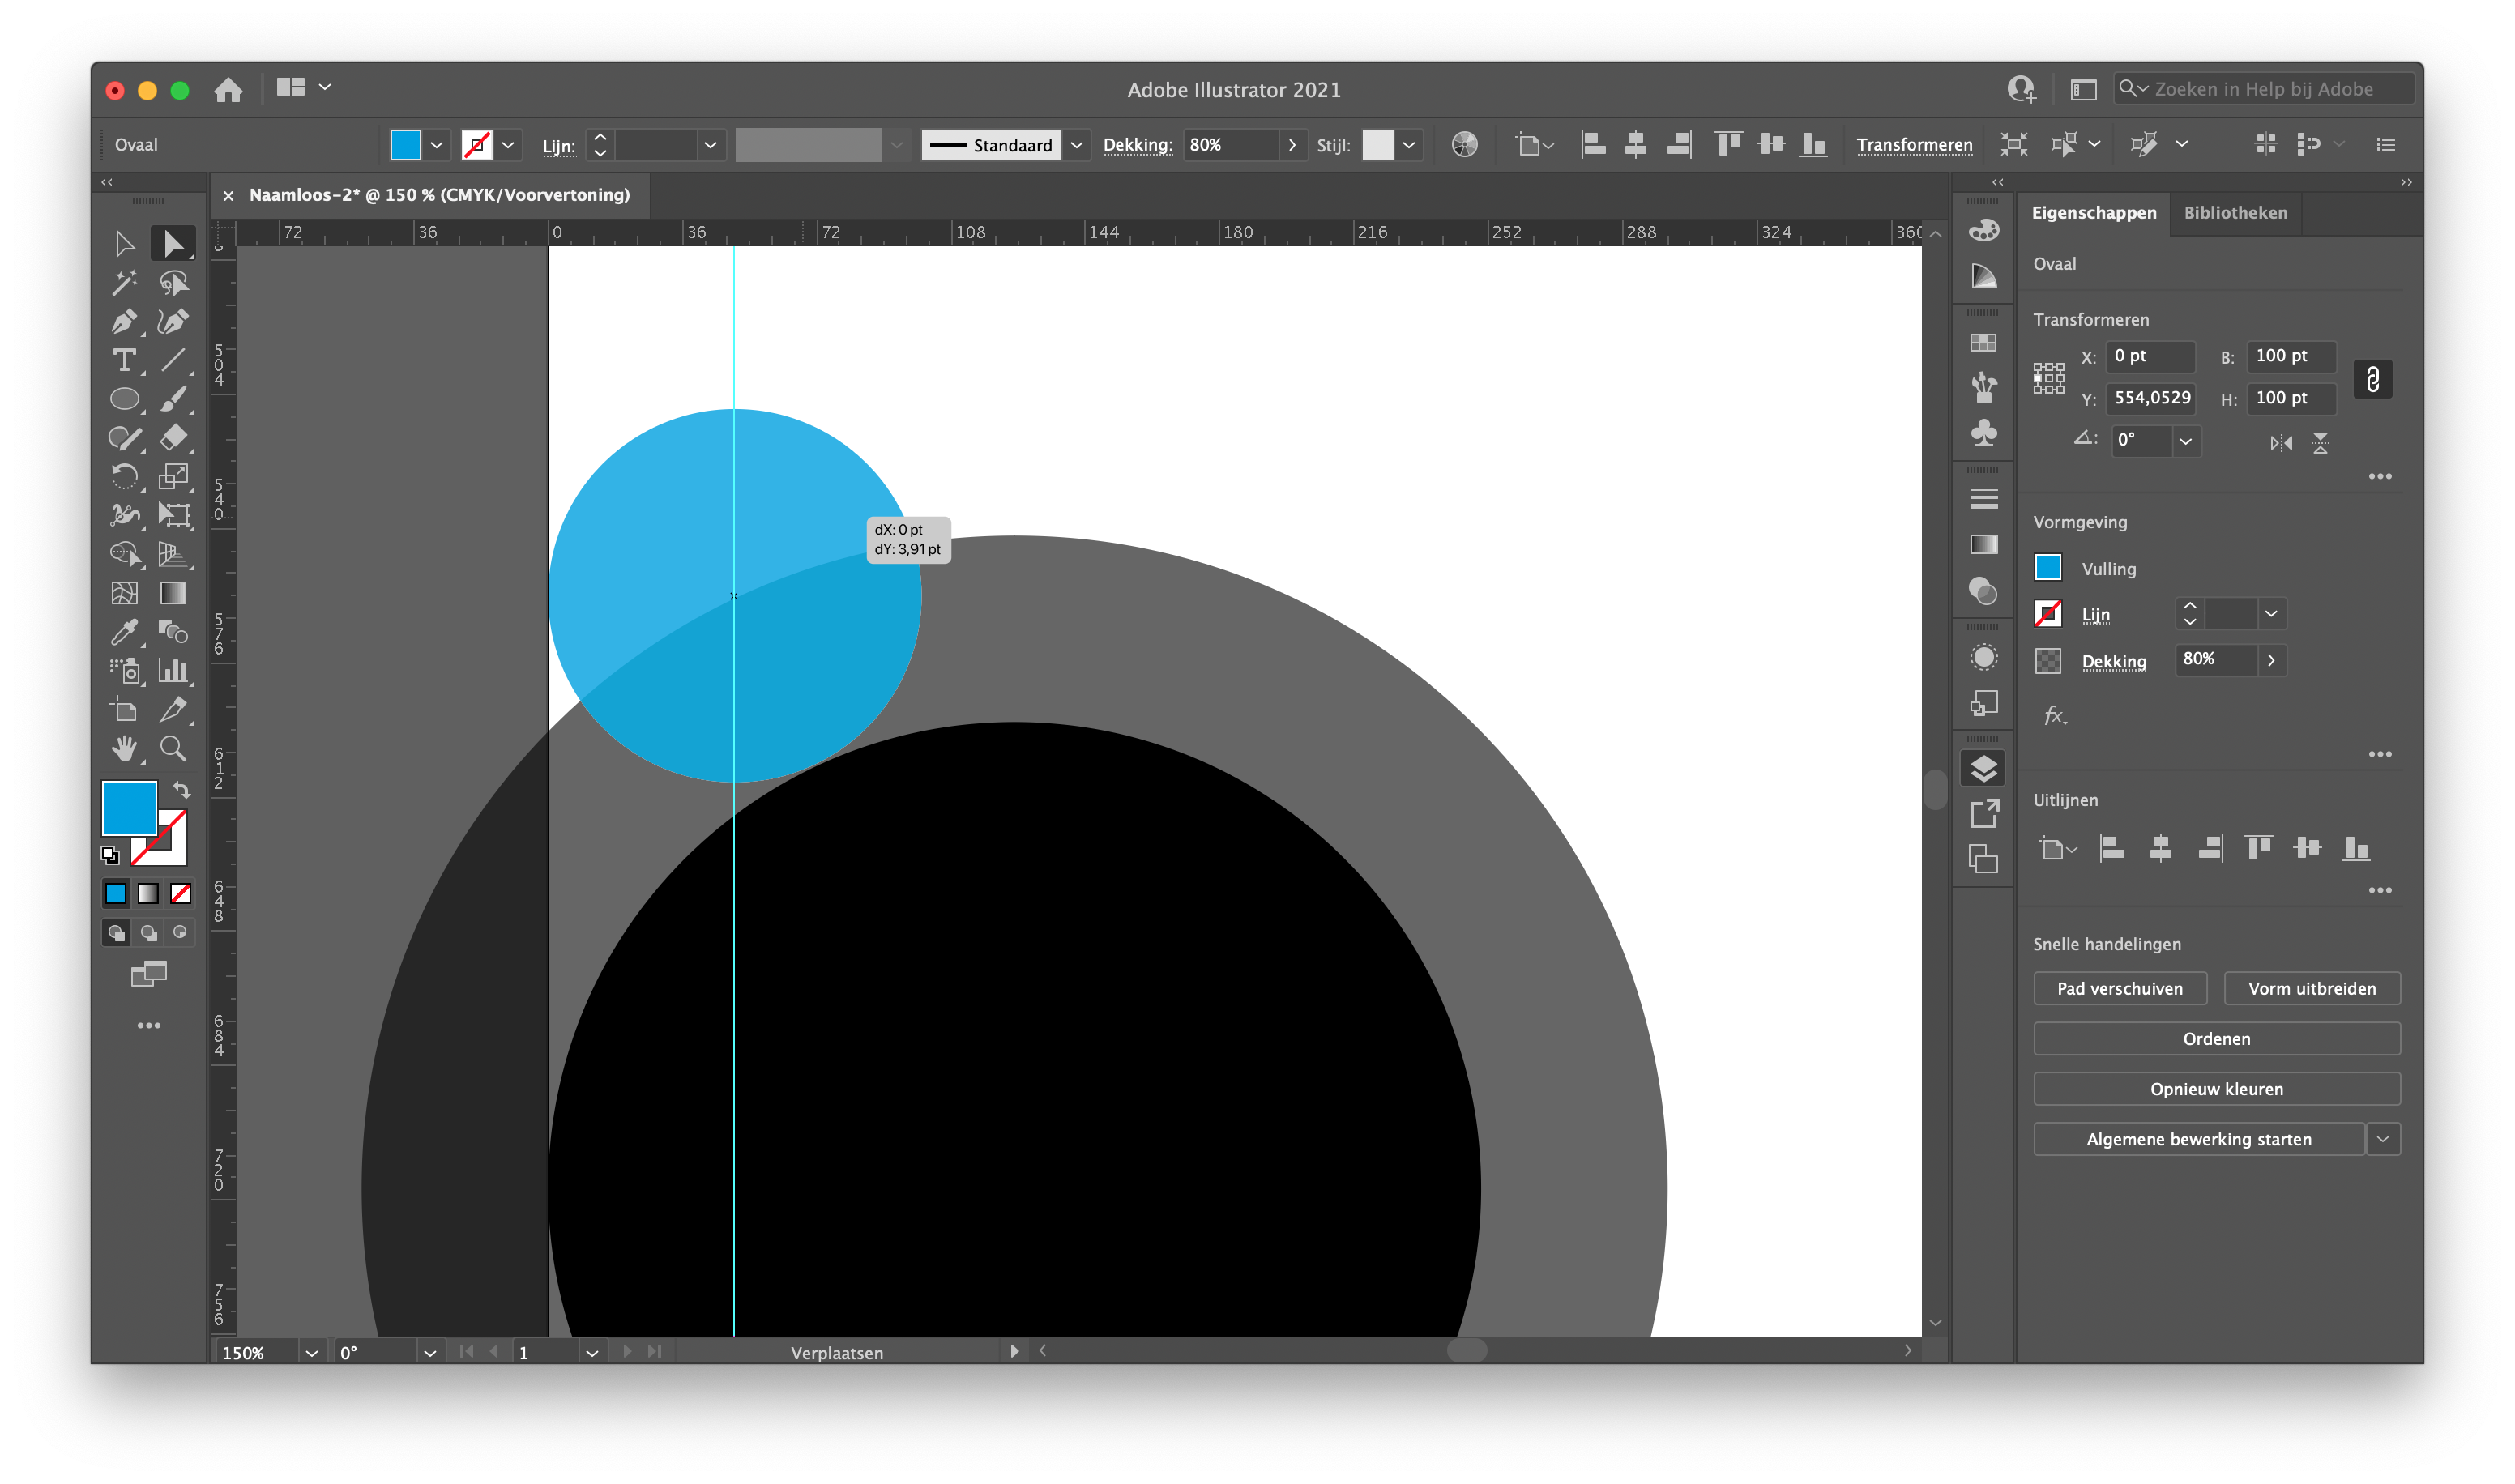Toggle constrain width and height proportions link
Screen dimensions: 2515x1484
(2372, 379)
